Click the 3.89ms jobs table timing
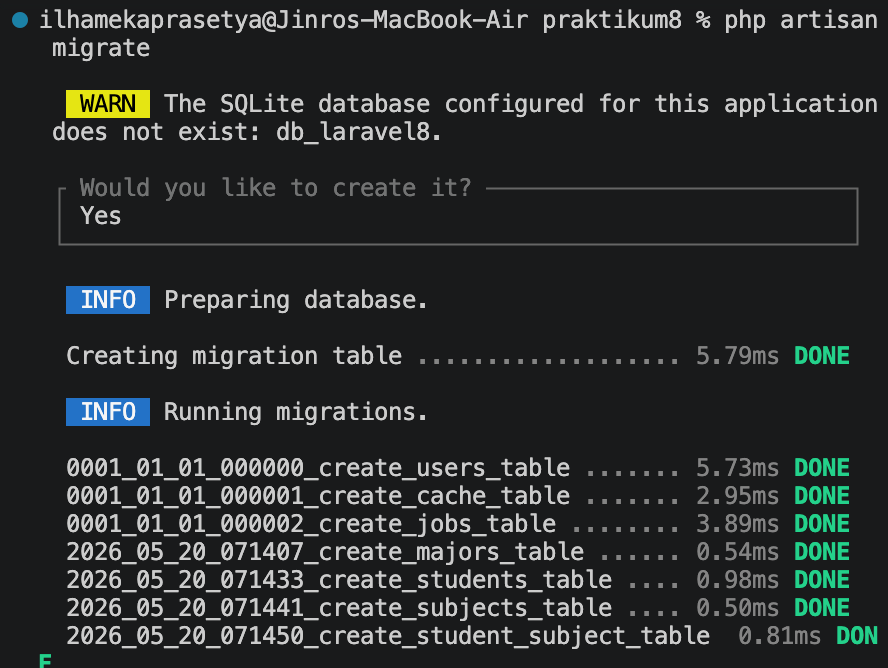 pos(737,524)
